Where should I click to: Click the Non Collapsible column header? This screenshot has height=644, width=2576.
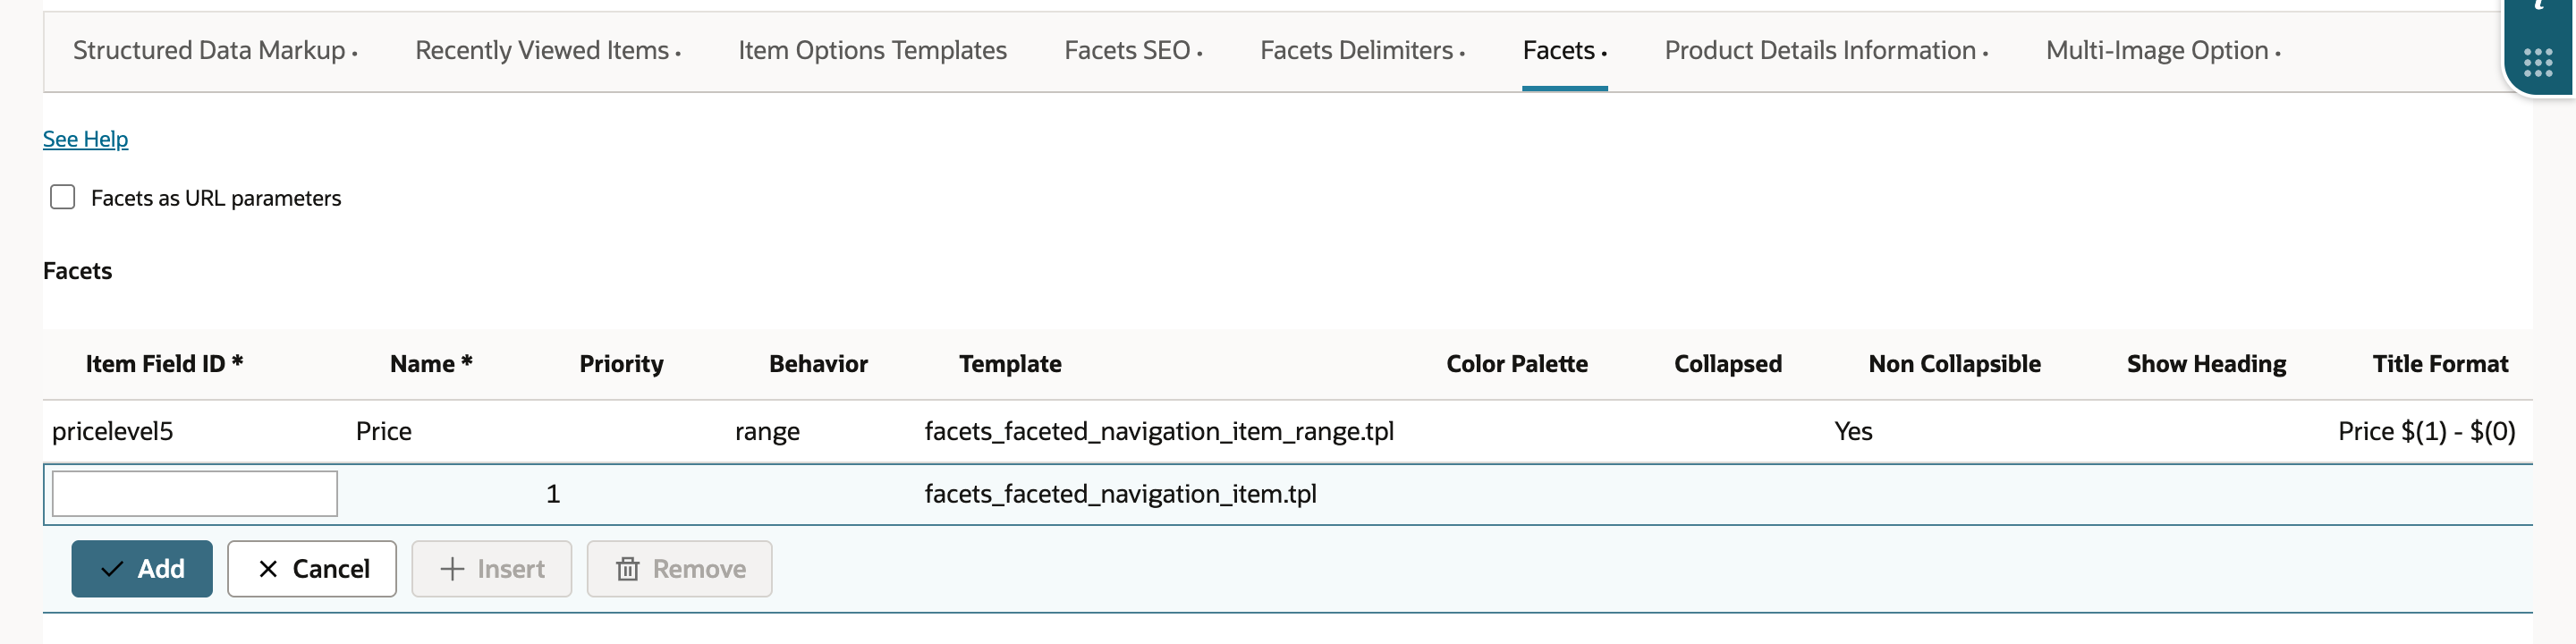[1954, 364]
